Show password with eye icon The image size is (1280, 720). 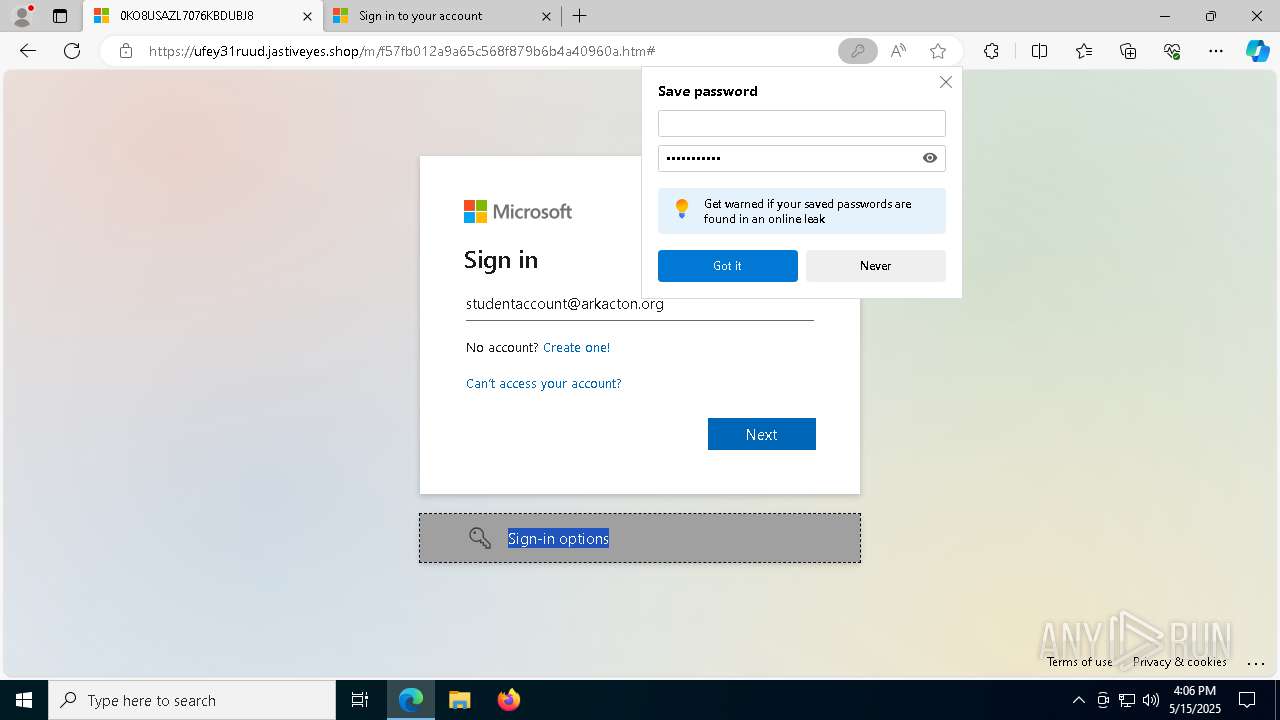930,158
